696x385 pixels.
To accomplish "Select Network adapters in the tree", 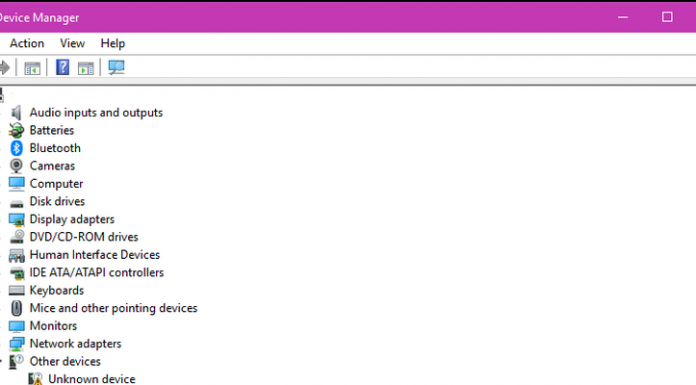I will pos(75,344).
